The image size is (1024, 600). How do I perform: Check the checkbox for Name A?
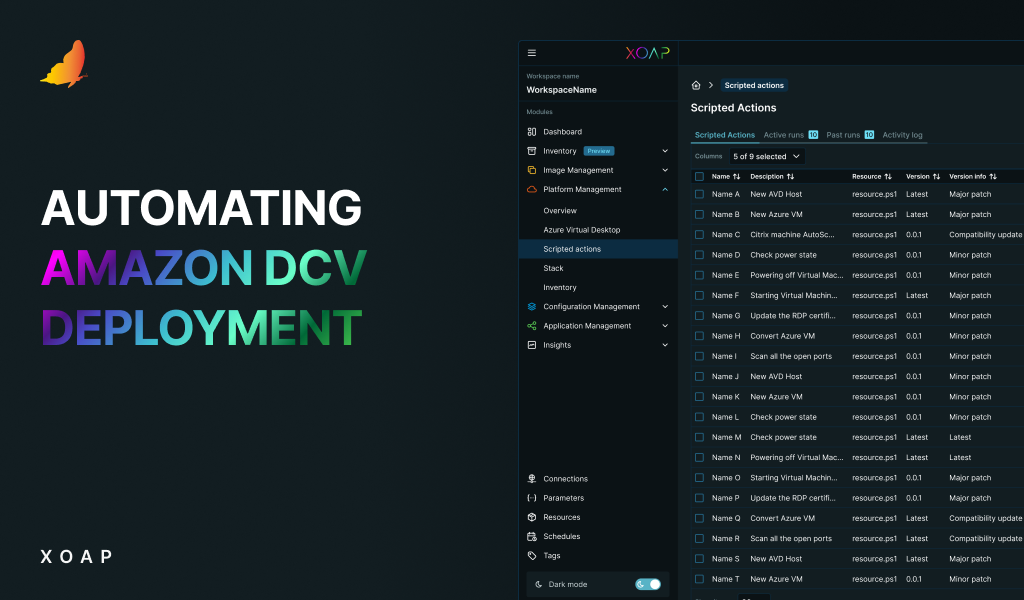[698, 194]
